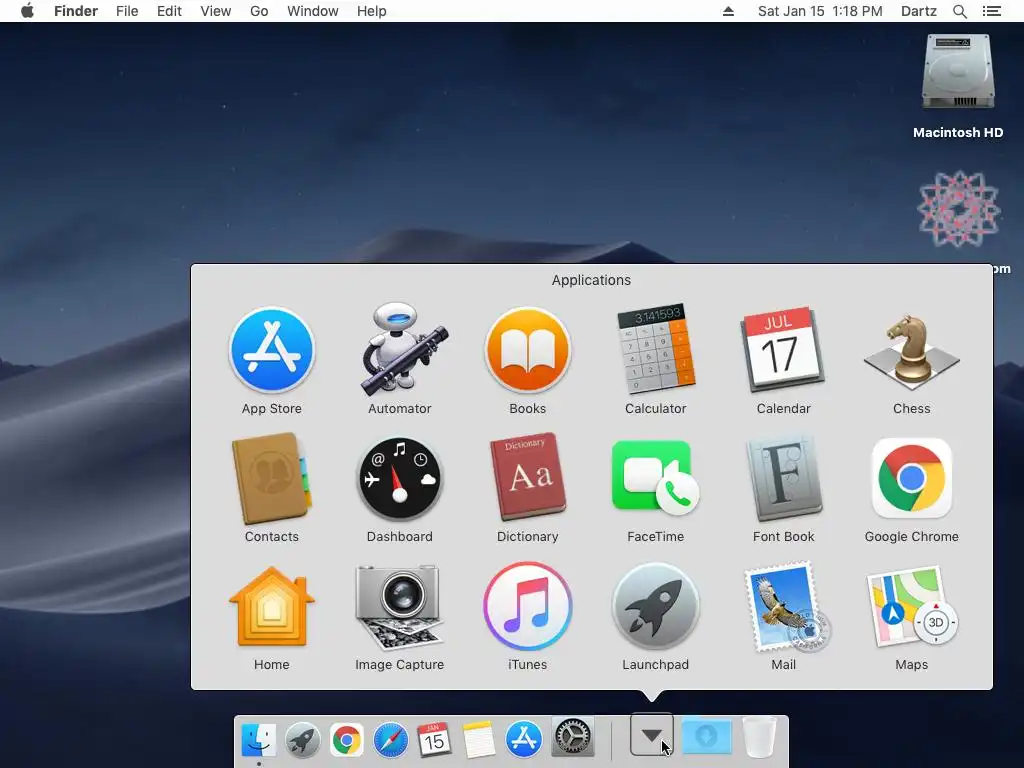1024x768 pixels.
Task: Launch Image Capture
Action: tap(399, 607)
